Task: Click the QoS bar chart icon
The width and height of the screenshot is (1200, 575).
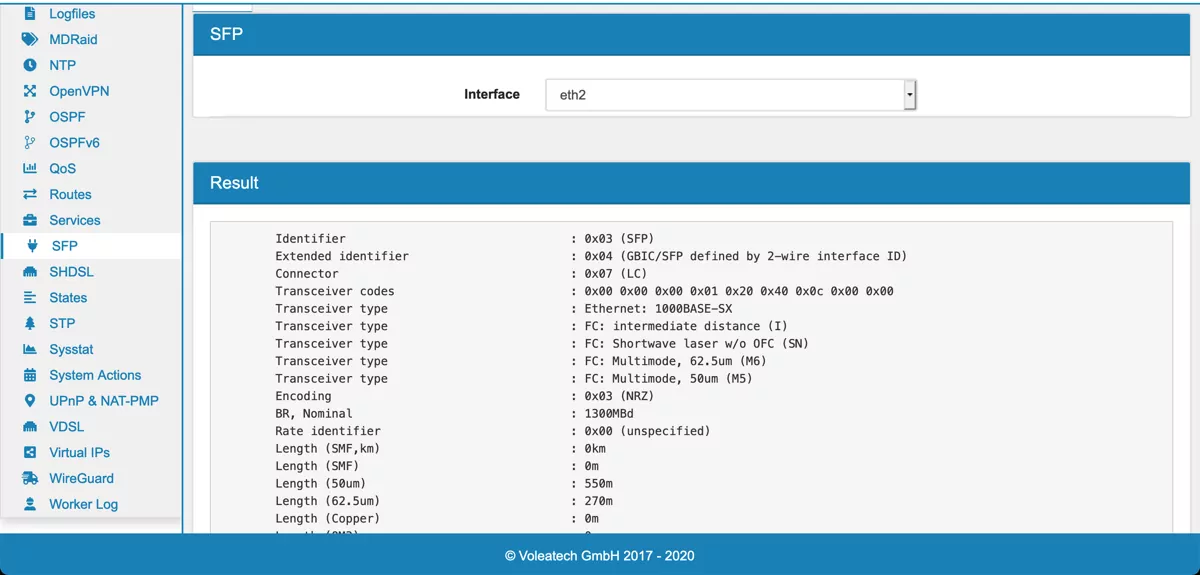Action: pyautogui.click(x=30, y=169)
